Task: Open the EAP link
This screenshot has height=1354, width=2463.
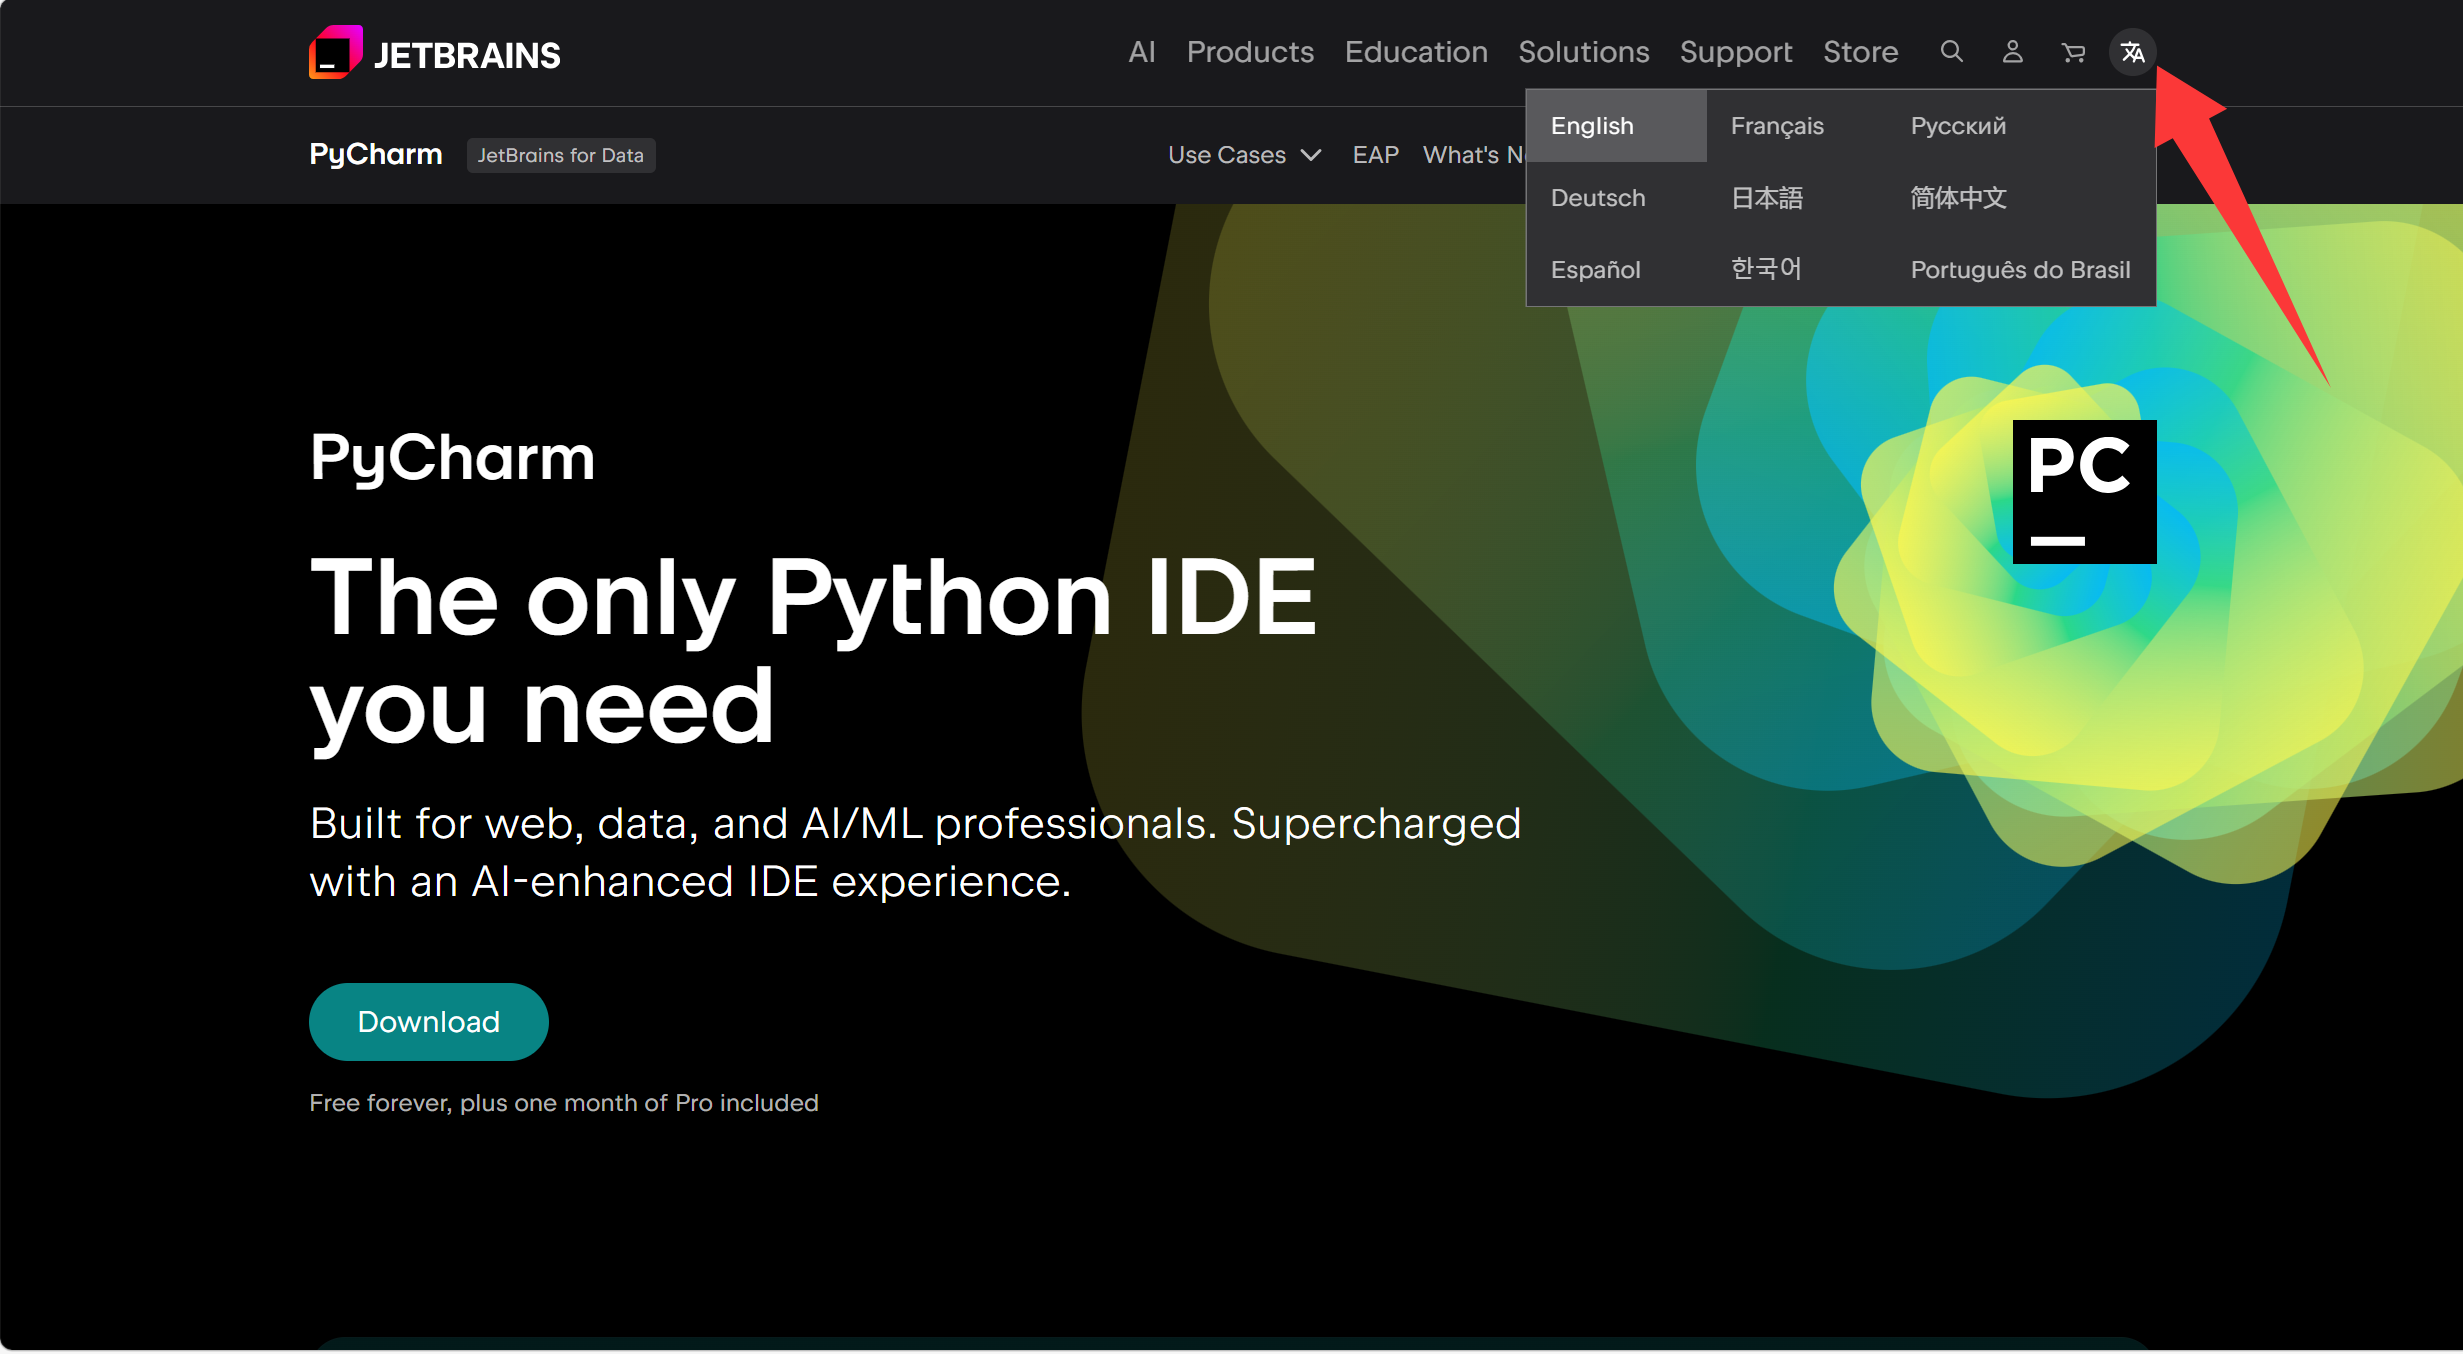Action: point(1375,155)
